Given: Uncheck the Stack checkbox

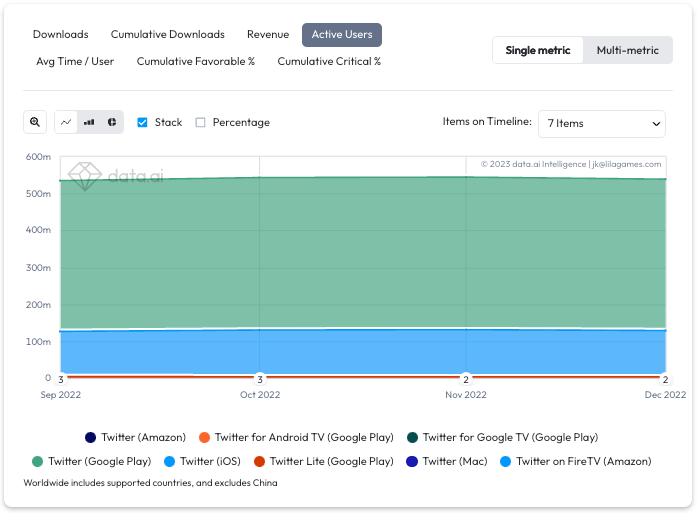Looking at the screenshot, I should point(142,122).
